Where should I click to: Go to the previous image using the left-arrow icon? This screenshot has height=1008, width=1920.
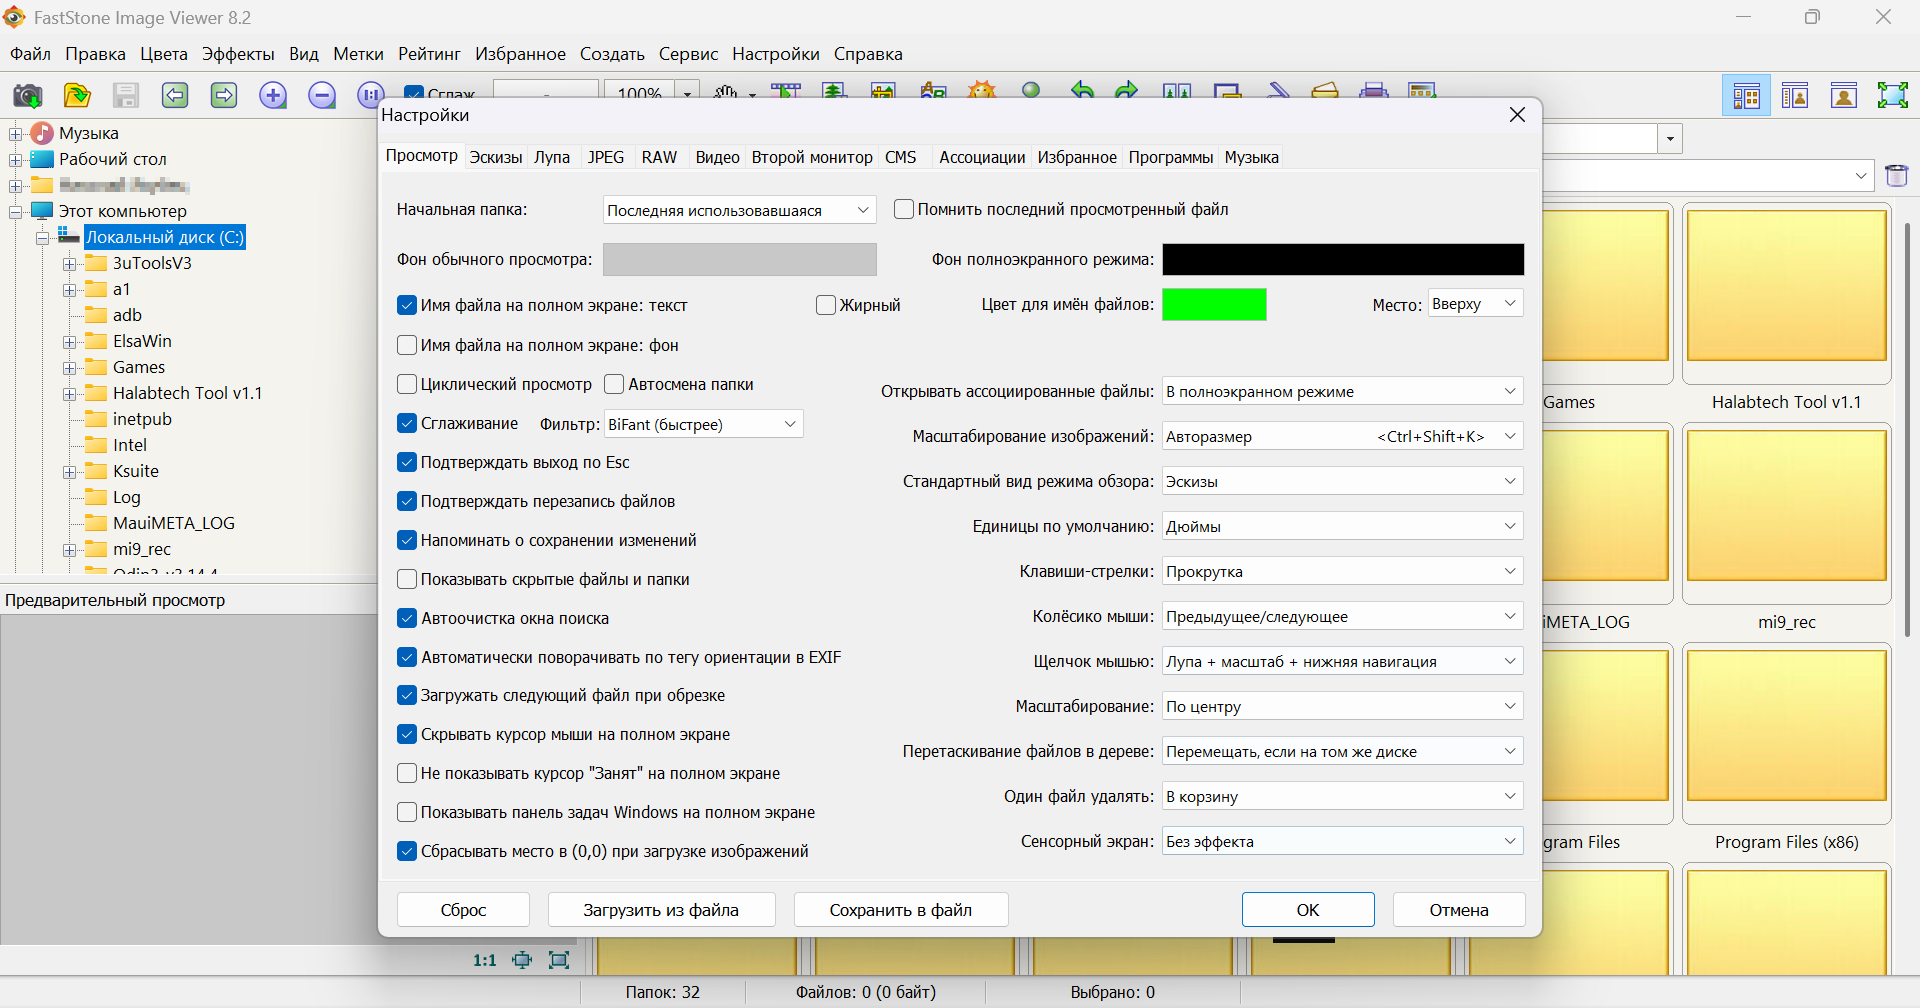point(175,95)
